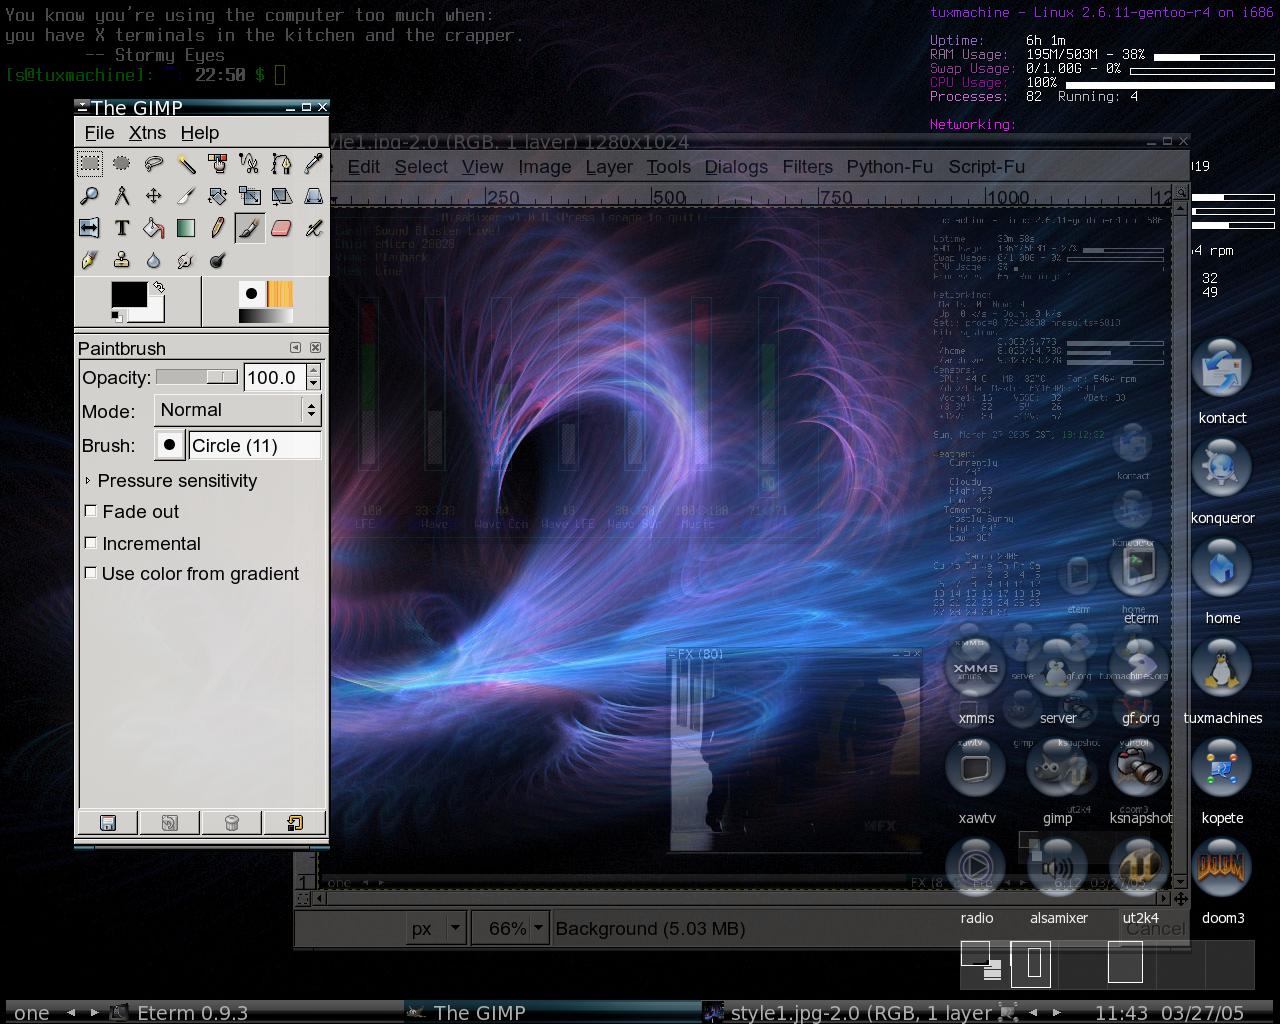Screen dimensions: 1280x1024
Task: Select the Clone stamp tool
Action: 122,260
